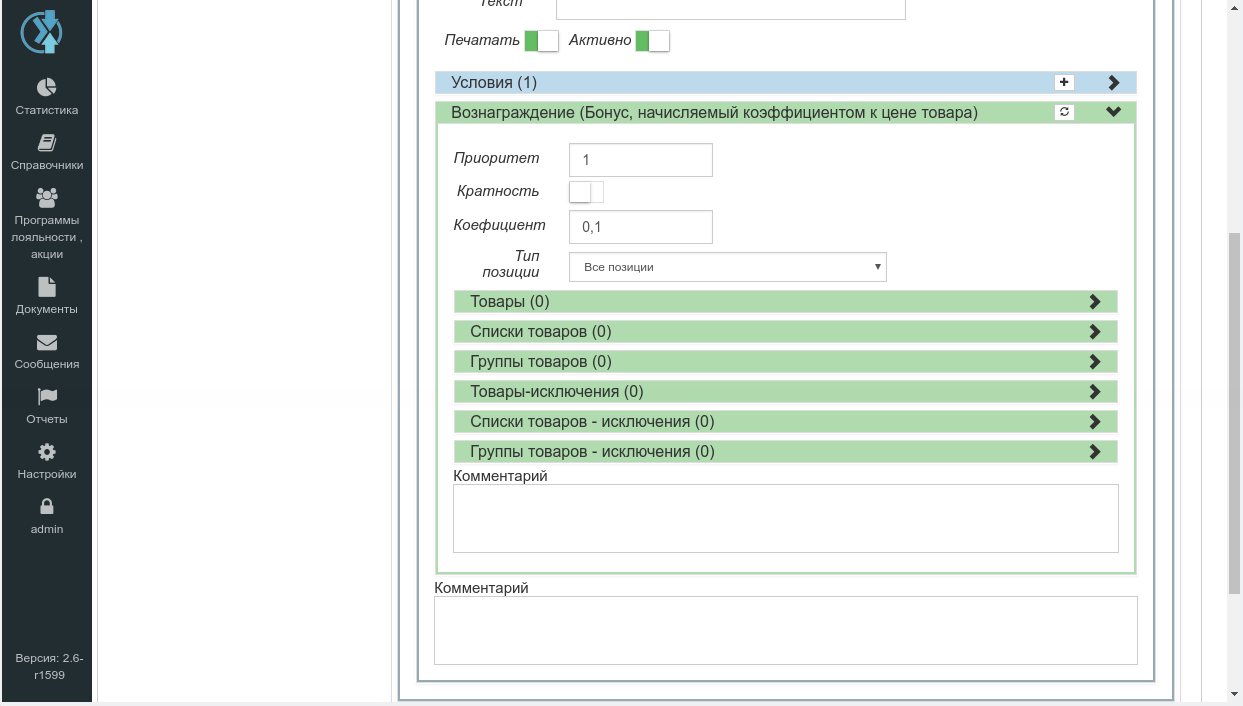Image resolution: width=1243 pixels, height=706 pixels.
Task: Expand Товары-исключения (0) section
Action: coord(786,392)
